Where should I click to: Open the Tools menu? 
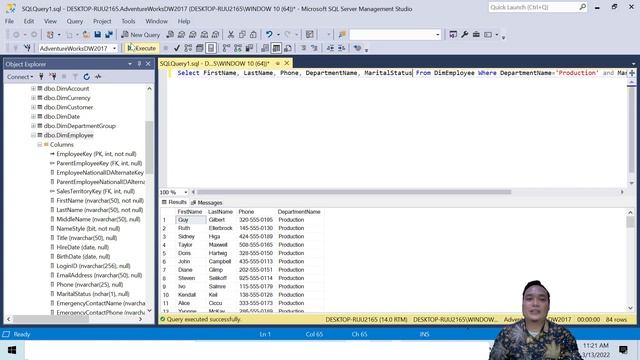128,21
